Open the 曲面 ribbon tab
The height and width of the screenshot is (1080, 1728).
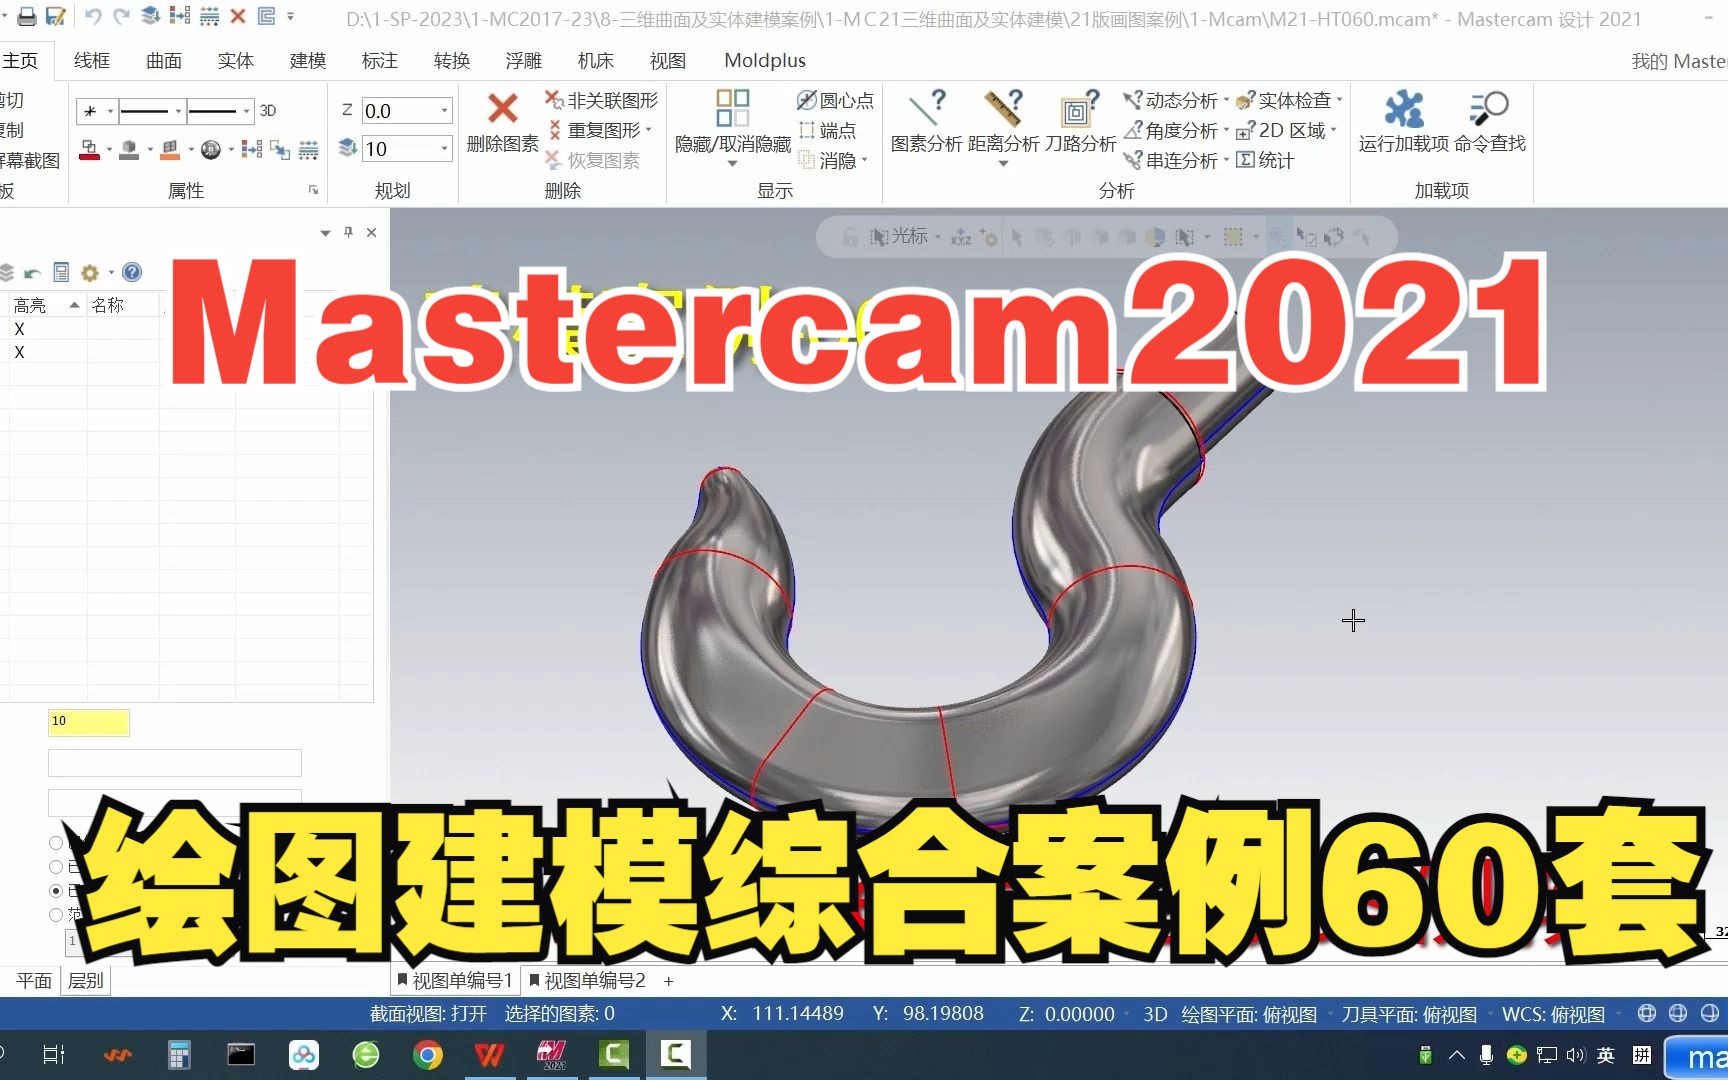[164, 61]
